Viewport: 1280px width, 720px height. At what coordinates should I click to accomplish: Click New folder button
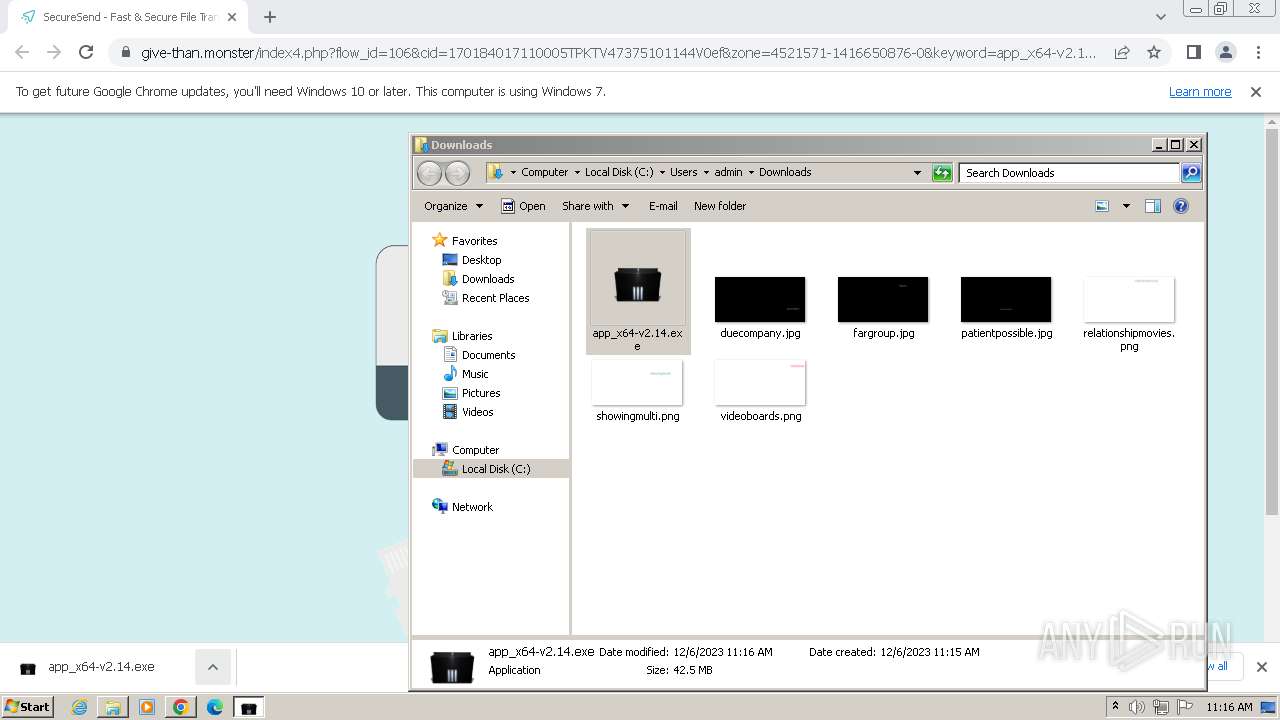pos(720,206)
